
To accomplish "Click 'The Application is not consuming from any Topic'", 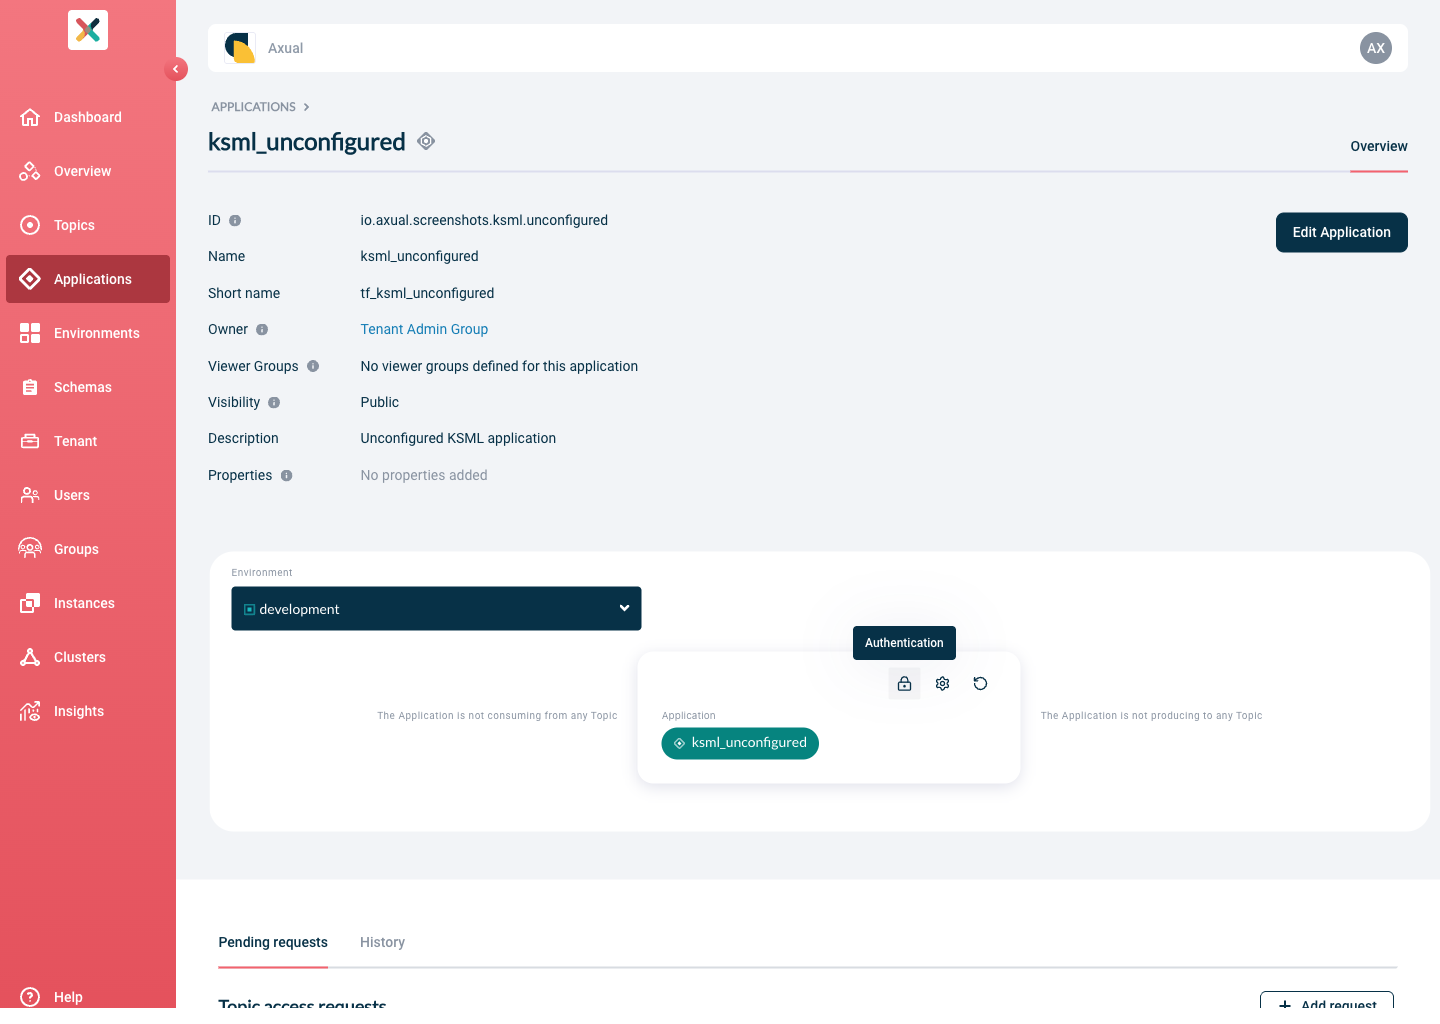I will tap(497, 716).
